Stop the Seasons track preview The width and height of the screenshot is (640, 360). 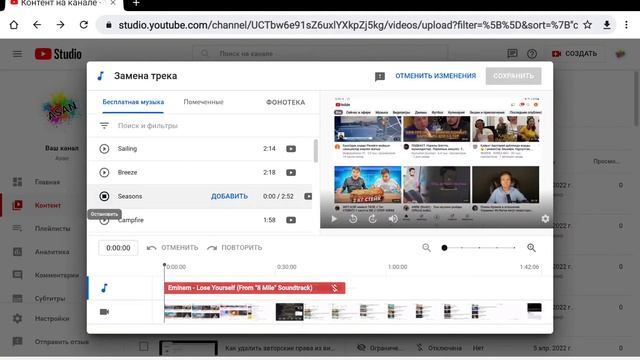tap(104, 196)
